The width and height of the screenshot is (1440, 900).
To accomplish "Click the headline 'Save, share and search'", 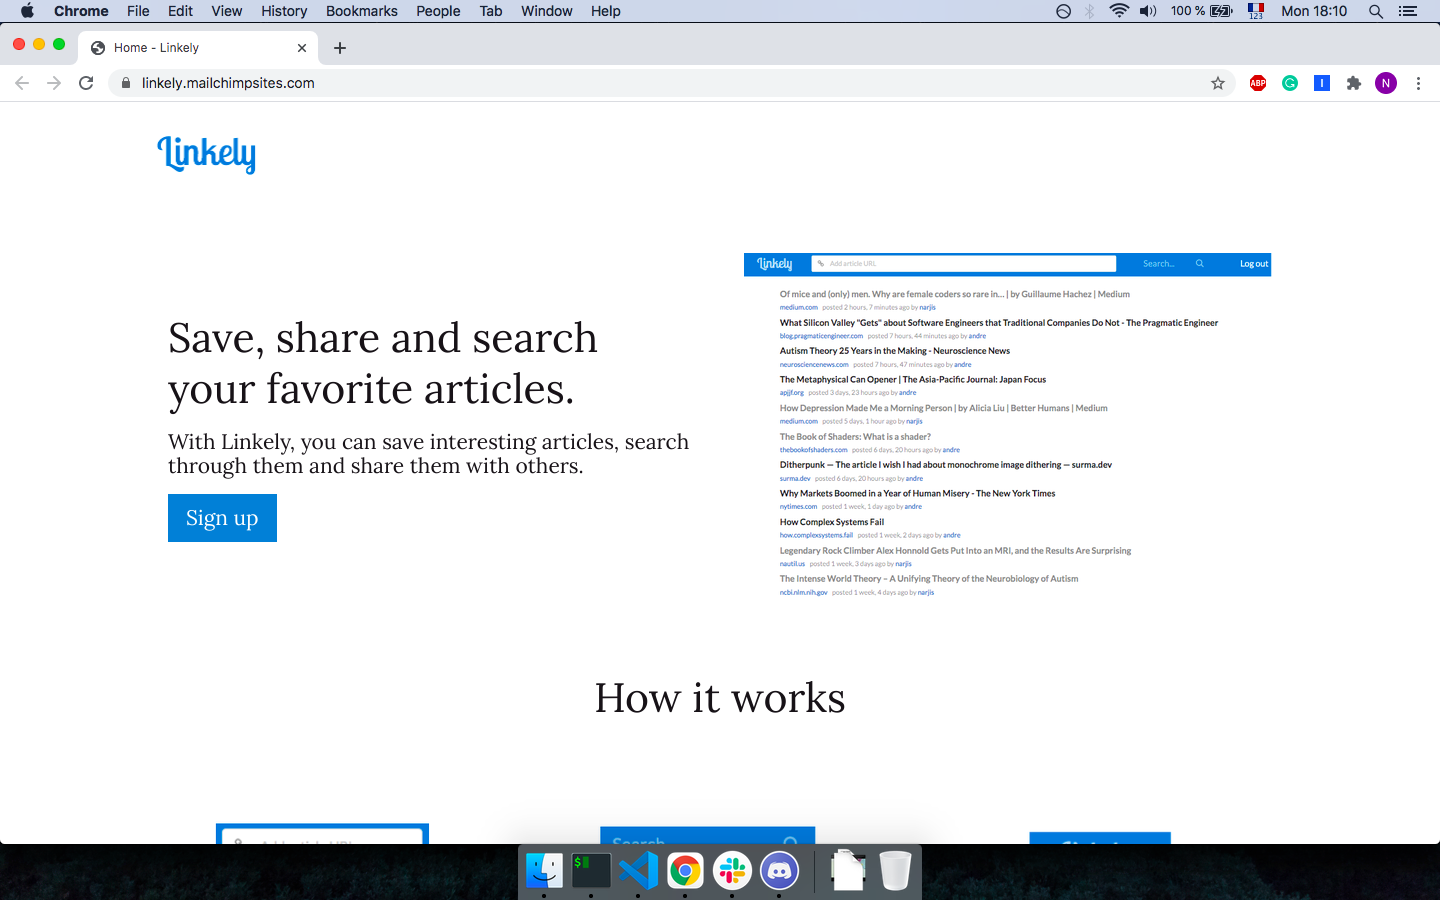I will point(383,338).
